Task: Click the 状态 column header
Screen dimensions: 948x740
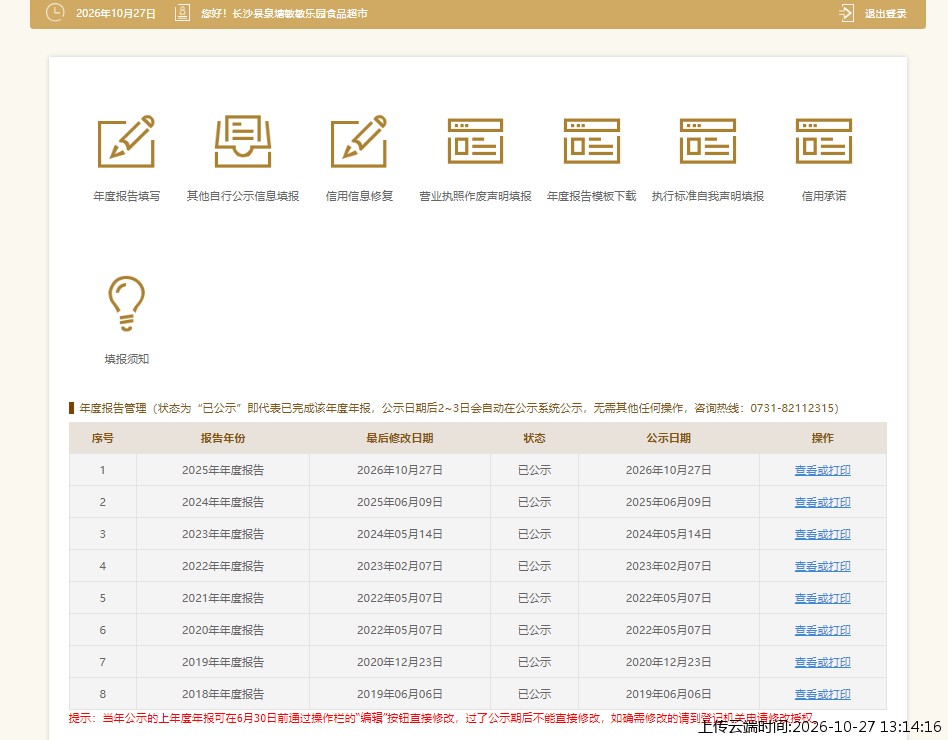Action: coord(534,438)
